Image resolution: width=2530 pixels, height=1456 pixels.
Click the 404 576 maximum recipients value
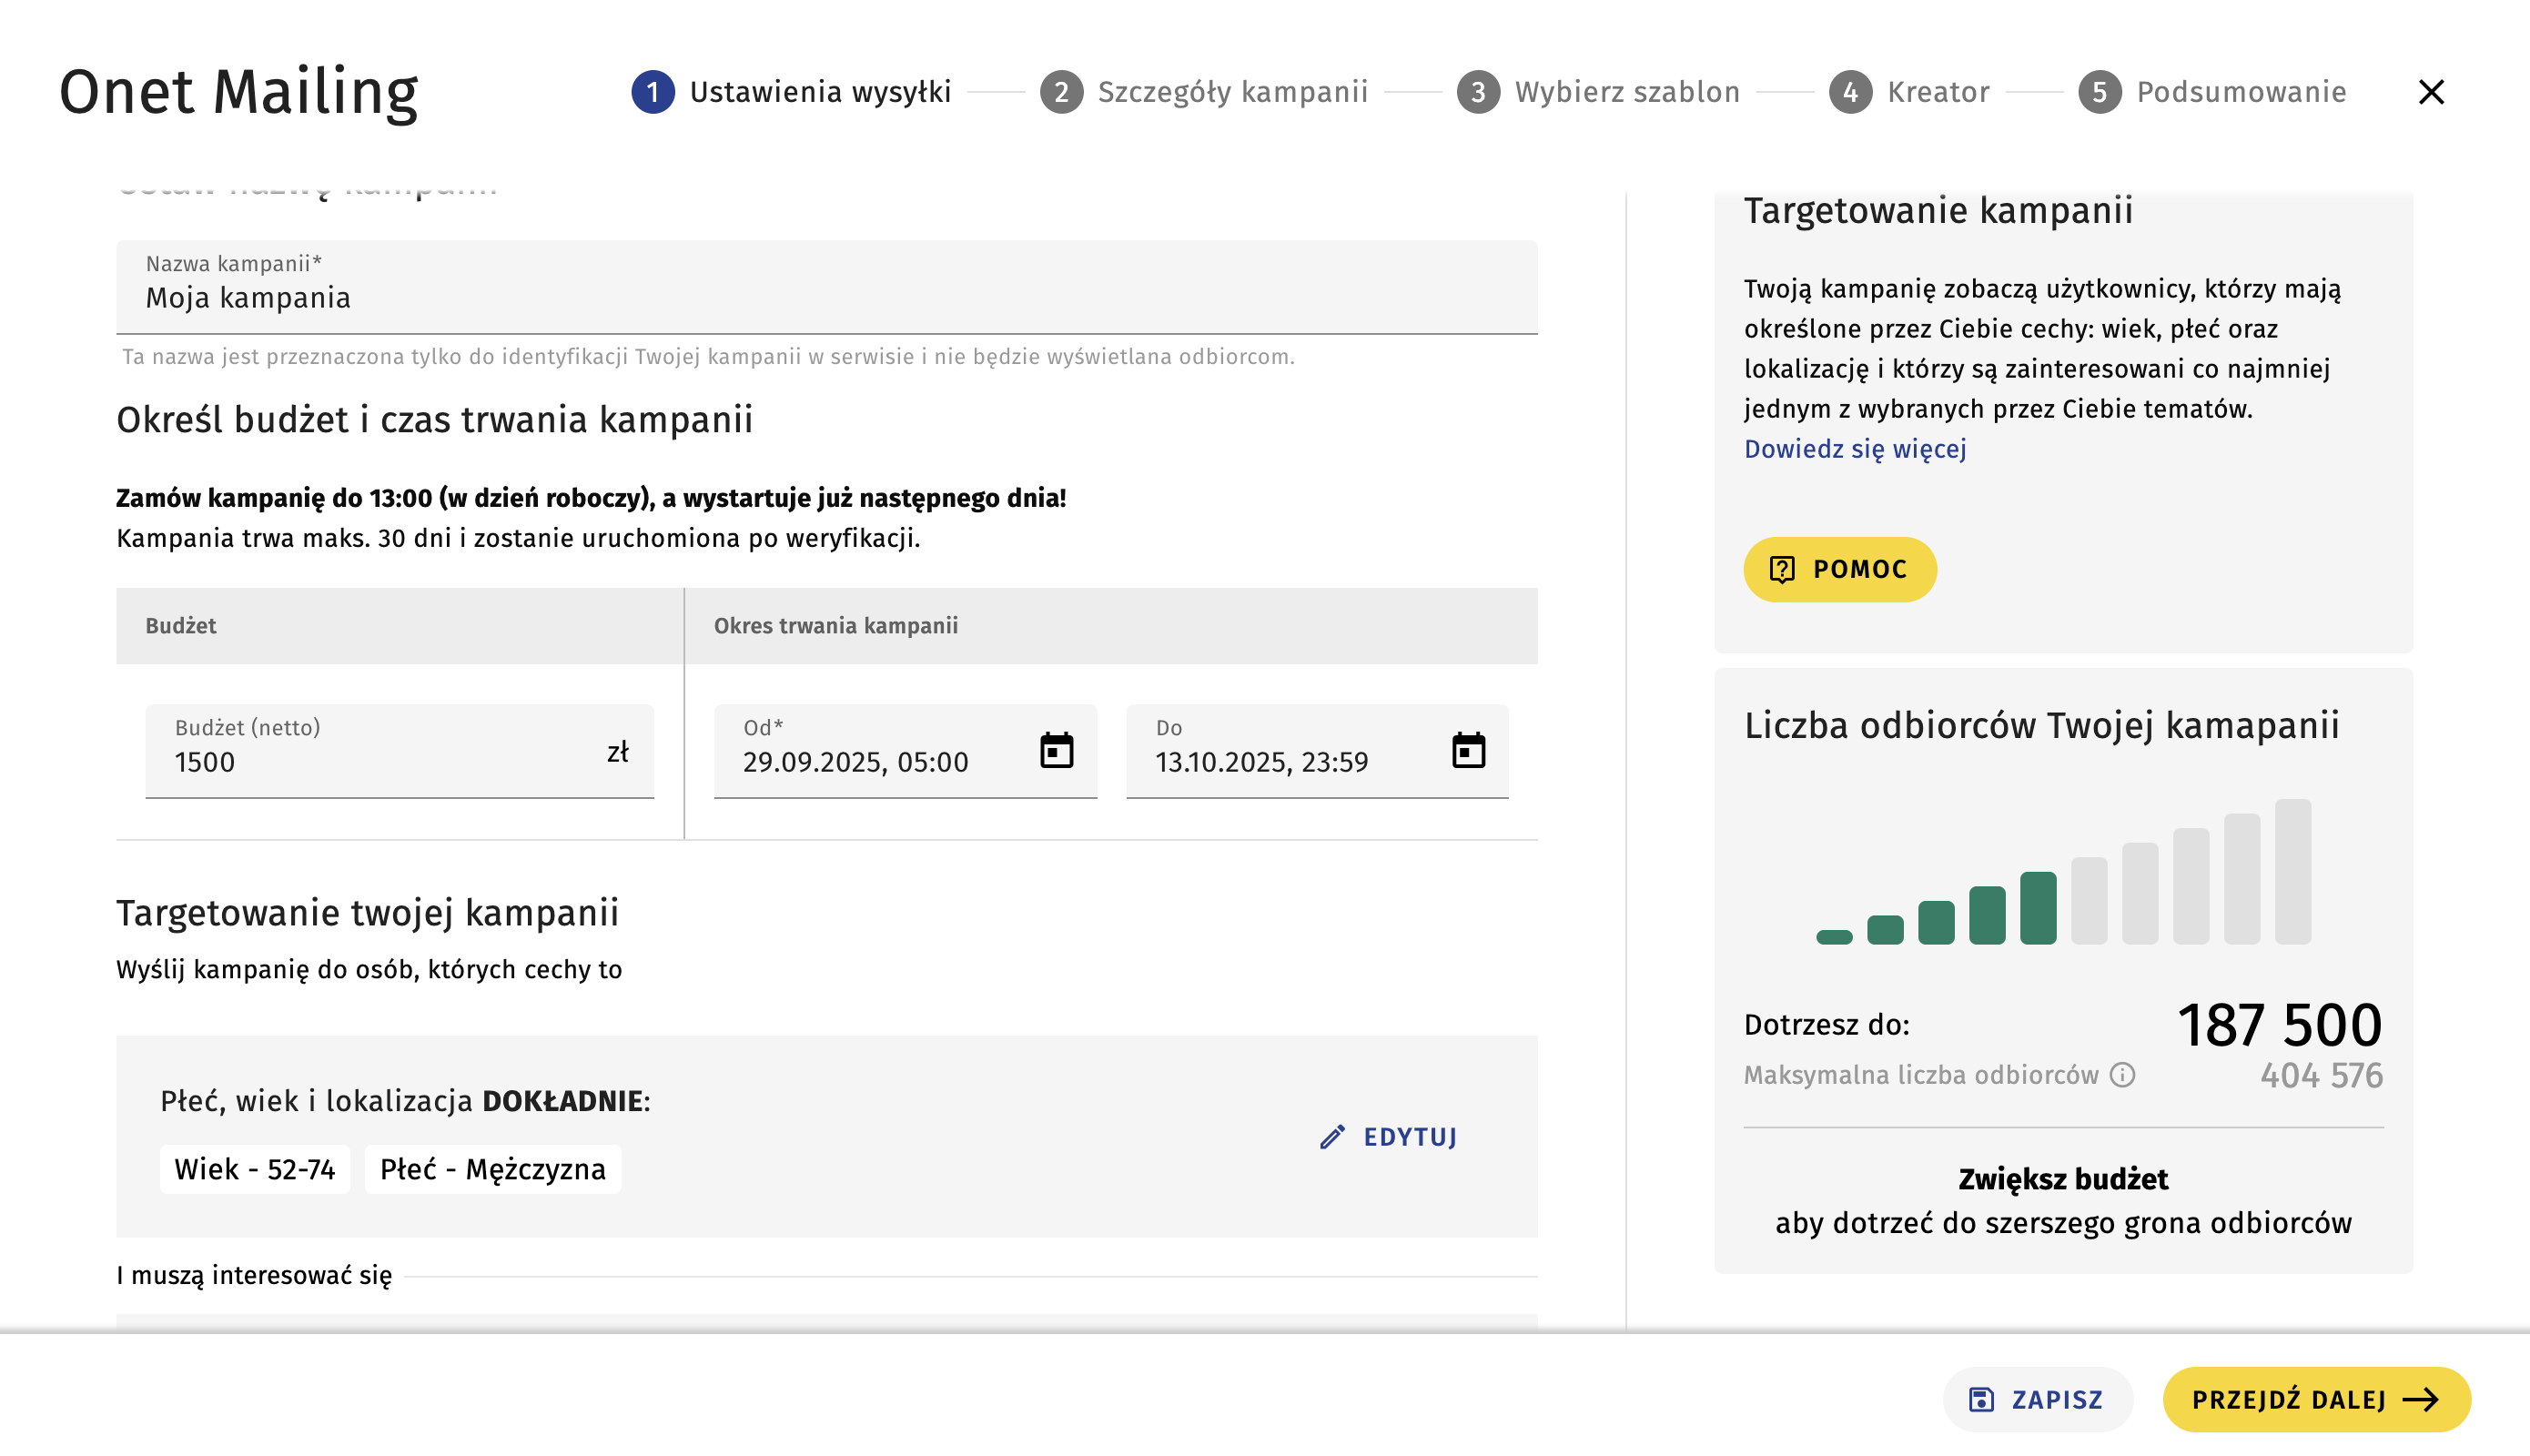click(2322, 1075)
